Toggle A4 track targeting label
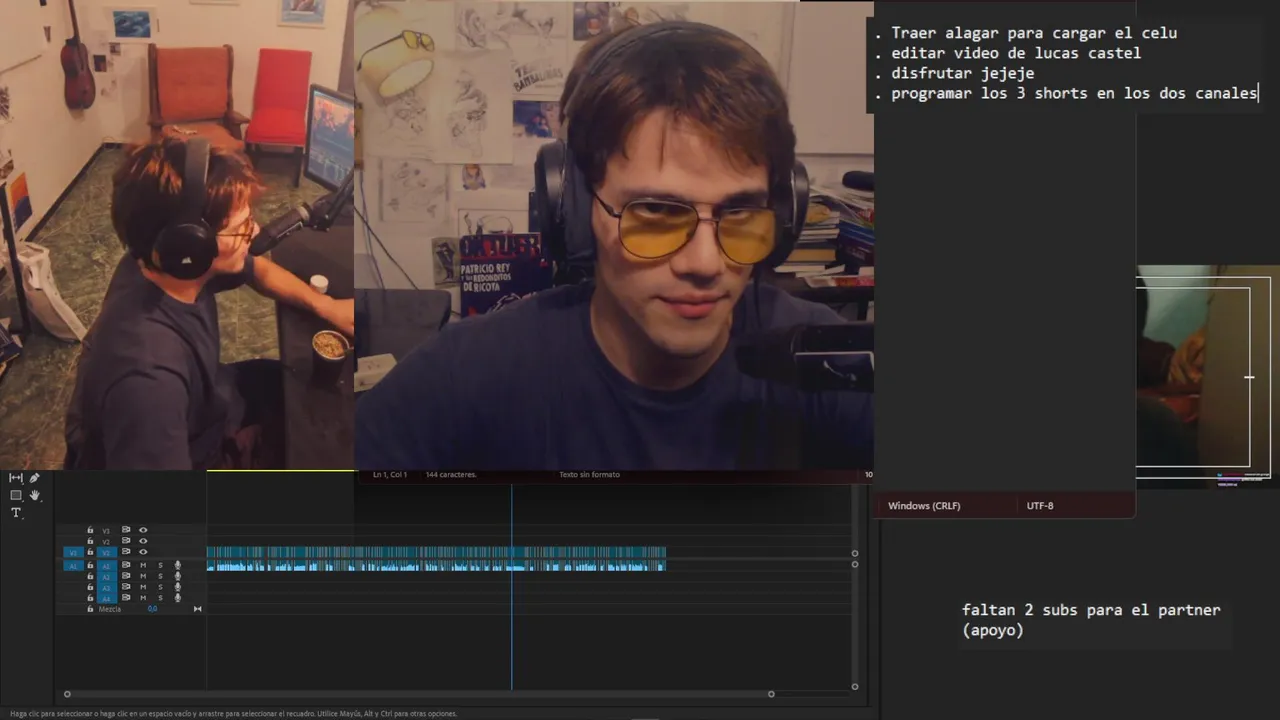This screenshot has width=1280, height=720. coord(106,598)
